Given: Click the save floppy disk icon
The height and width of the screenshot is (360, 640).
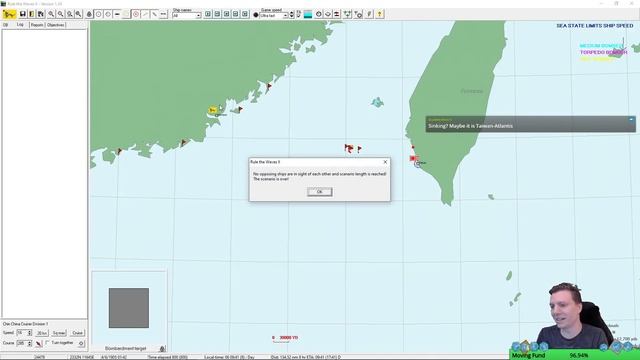Looking at the screenshot, I should 22,14.
